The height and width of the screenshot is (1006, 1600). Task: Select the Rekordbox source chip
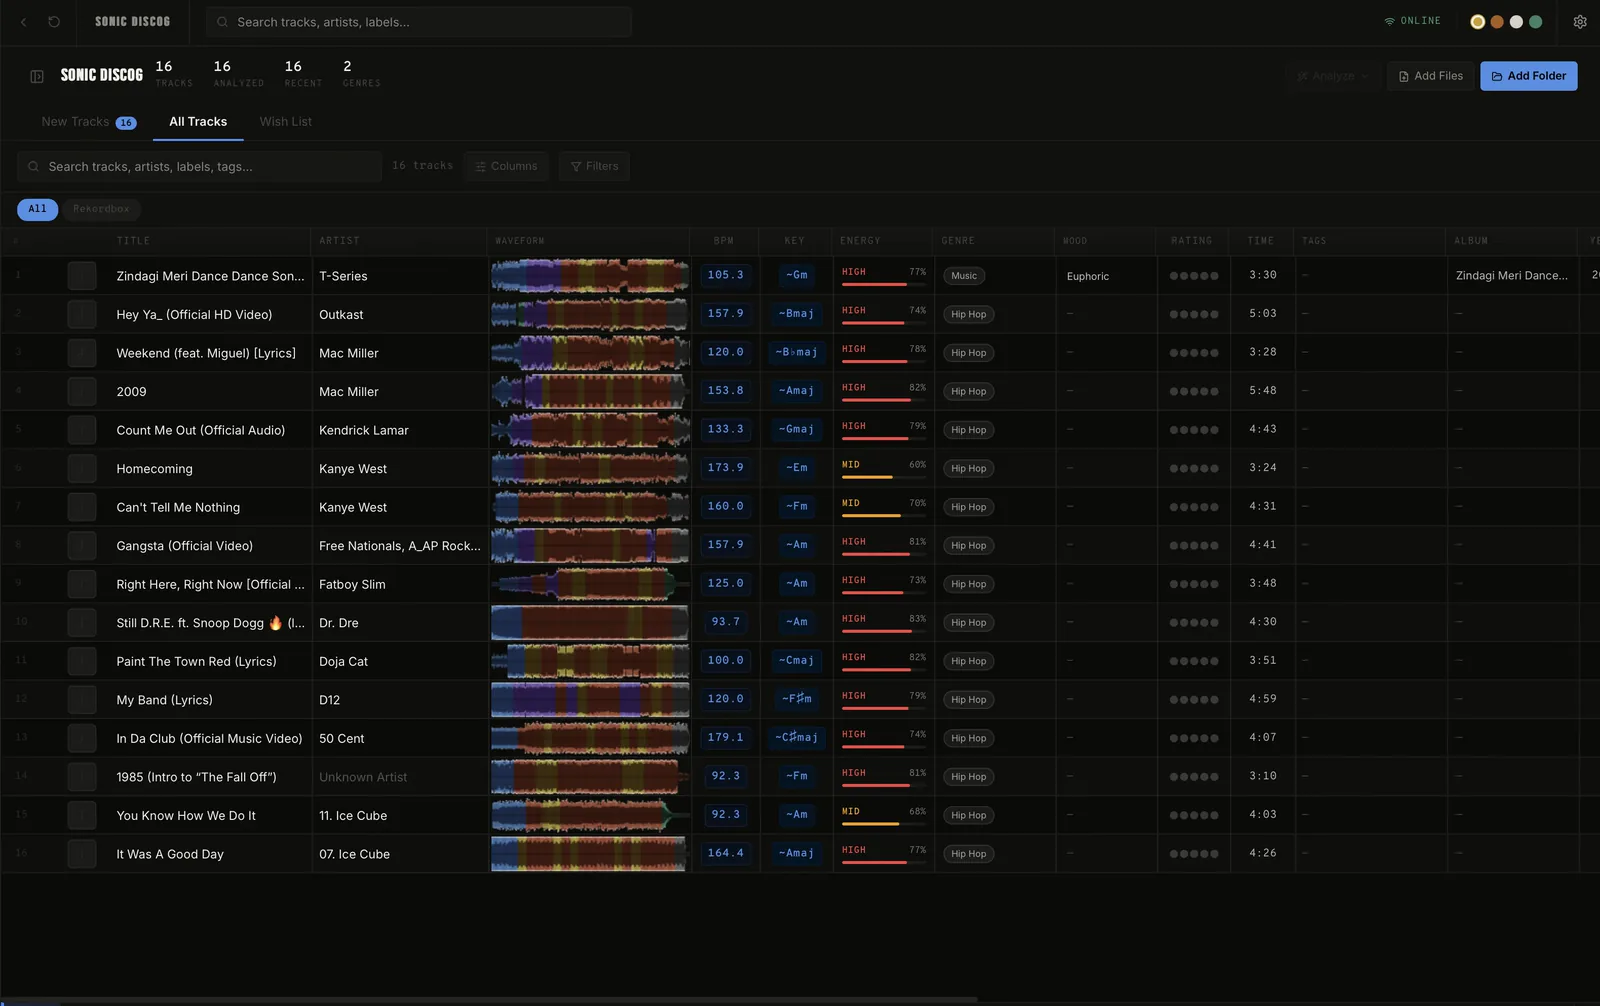(x=101, y=209)
